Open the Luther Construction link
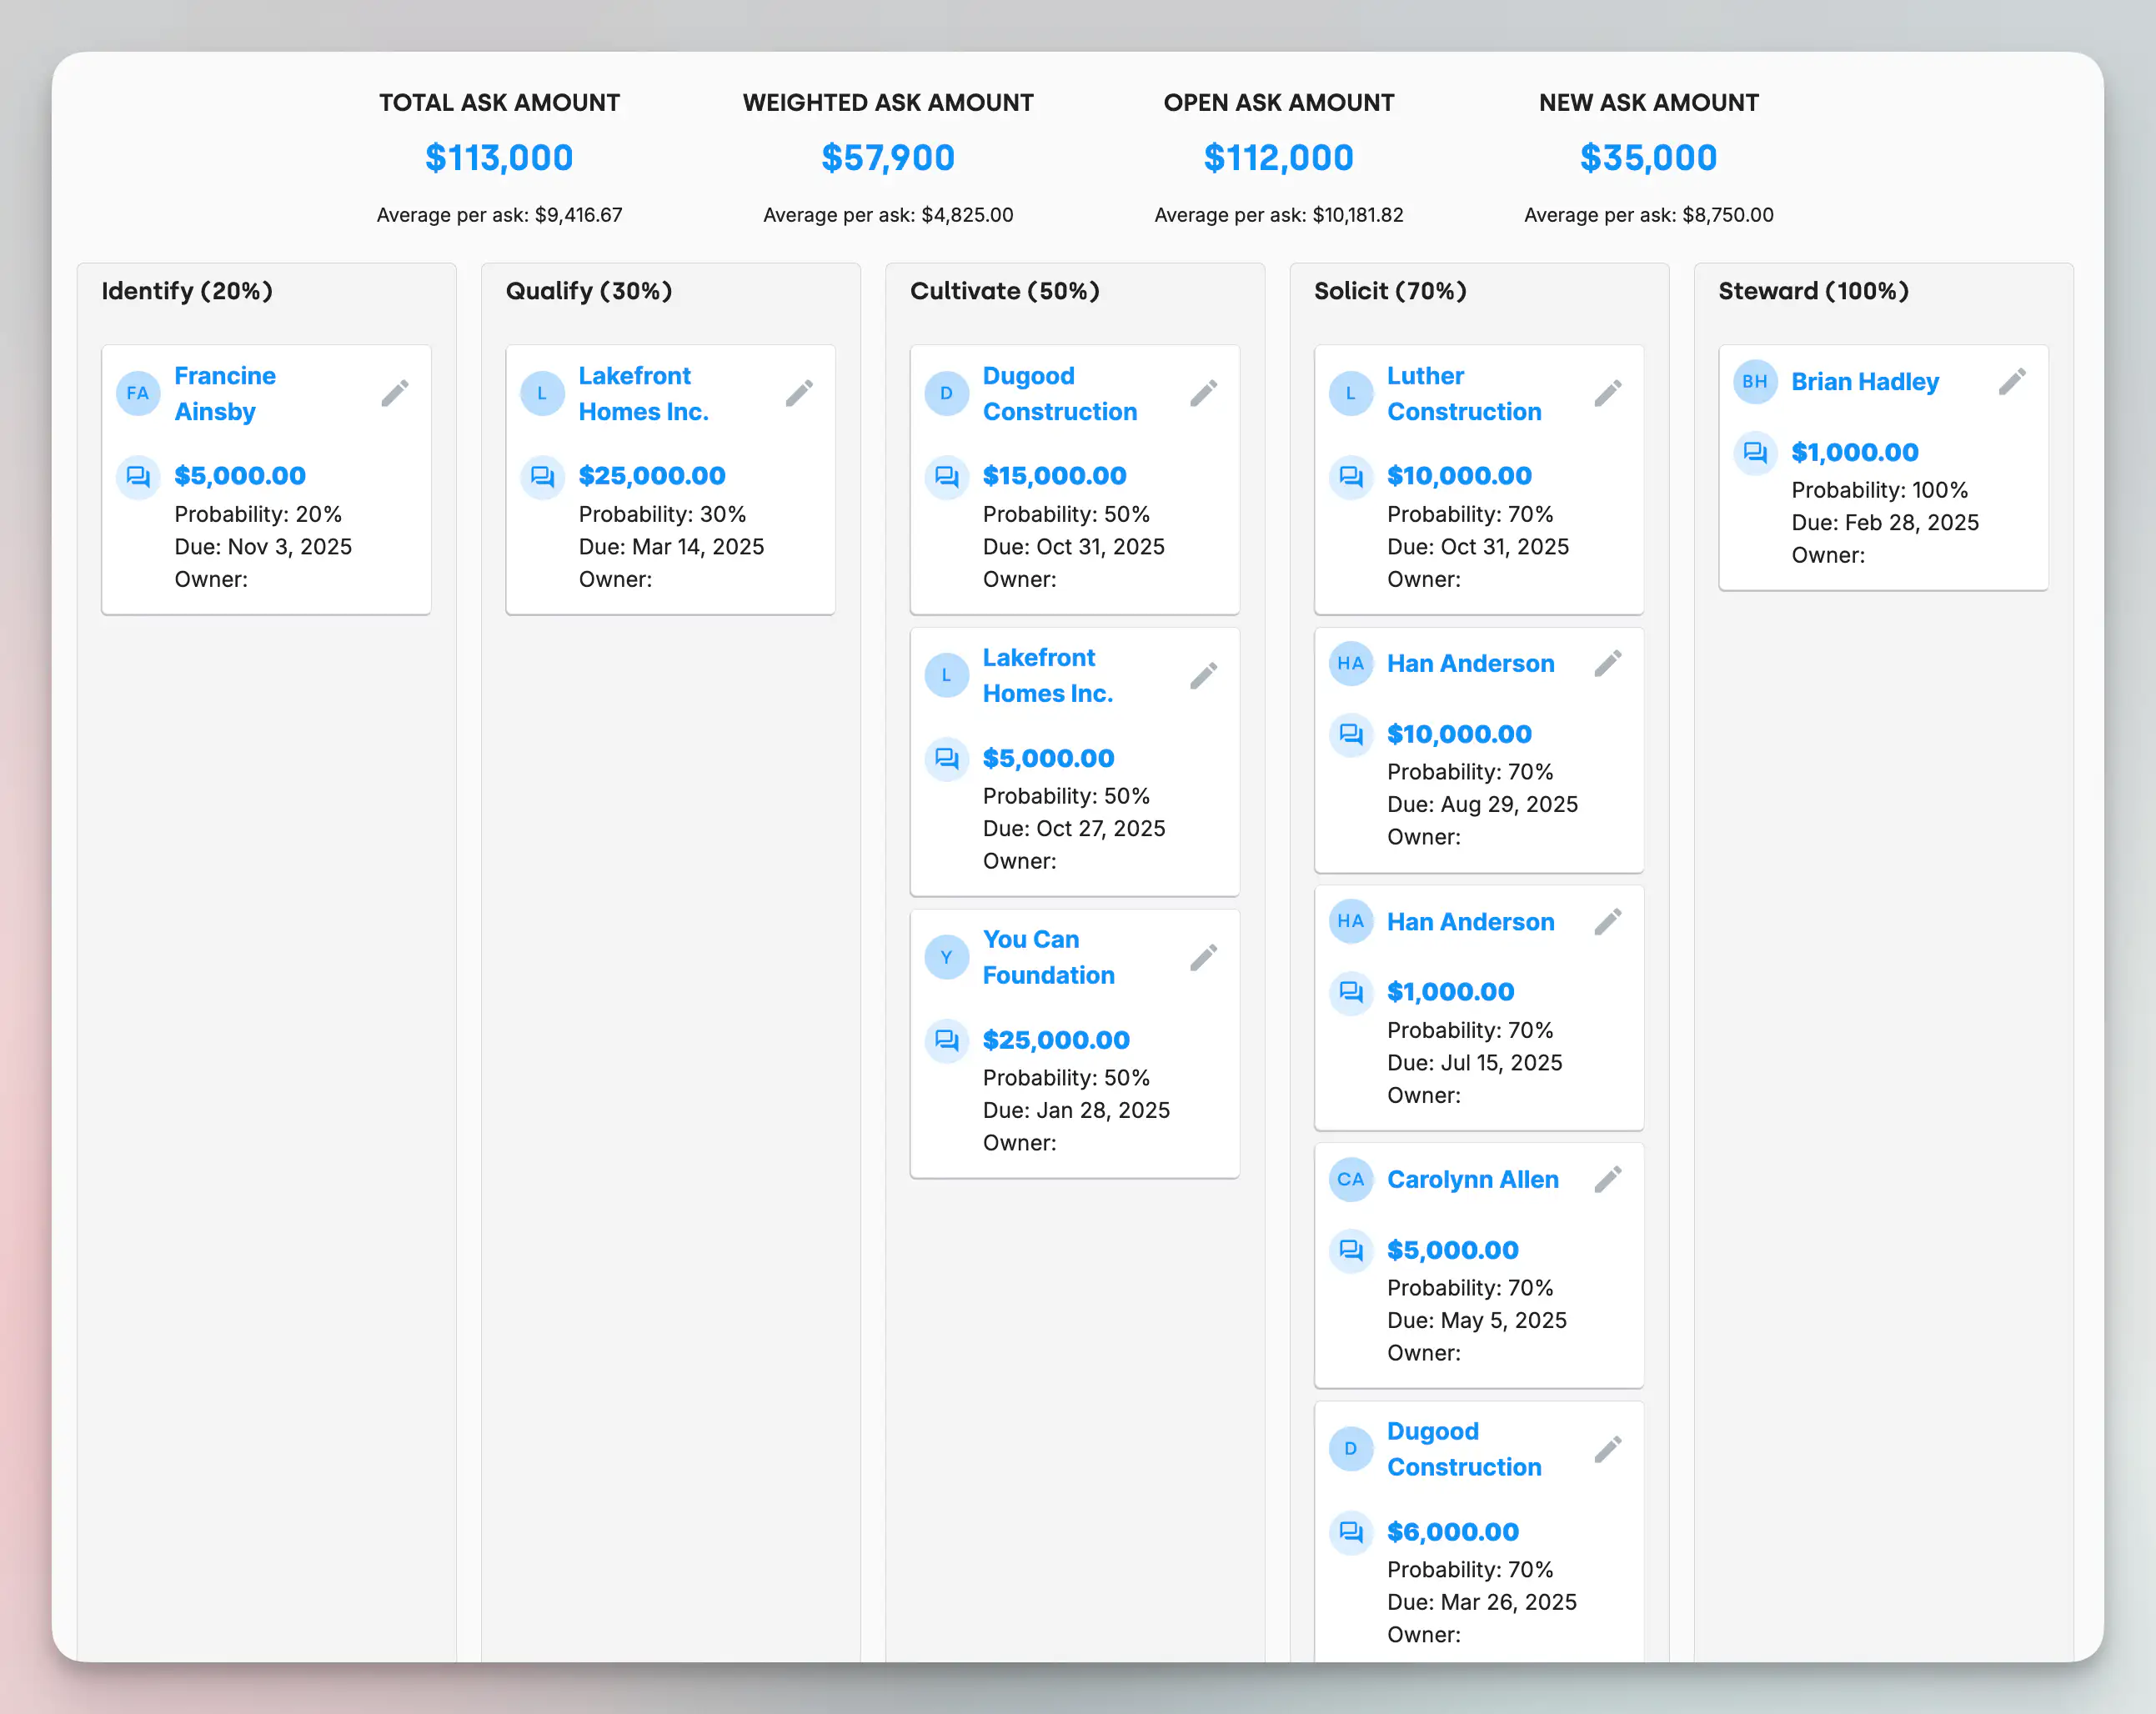2156x1714 pixels. [x=1463, y=393]
